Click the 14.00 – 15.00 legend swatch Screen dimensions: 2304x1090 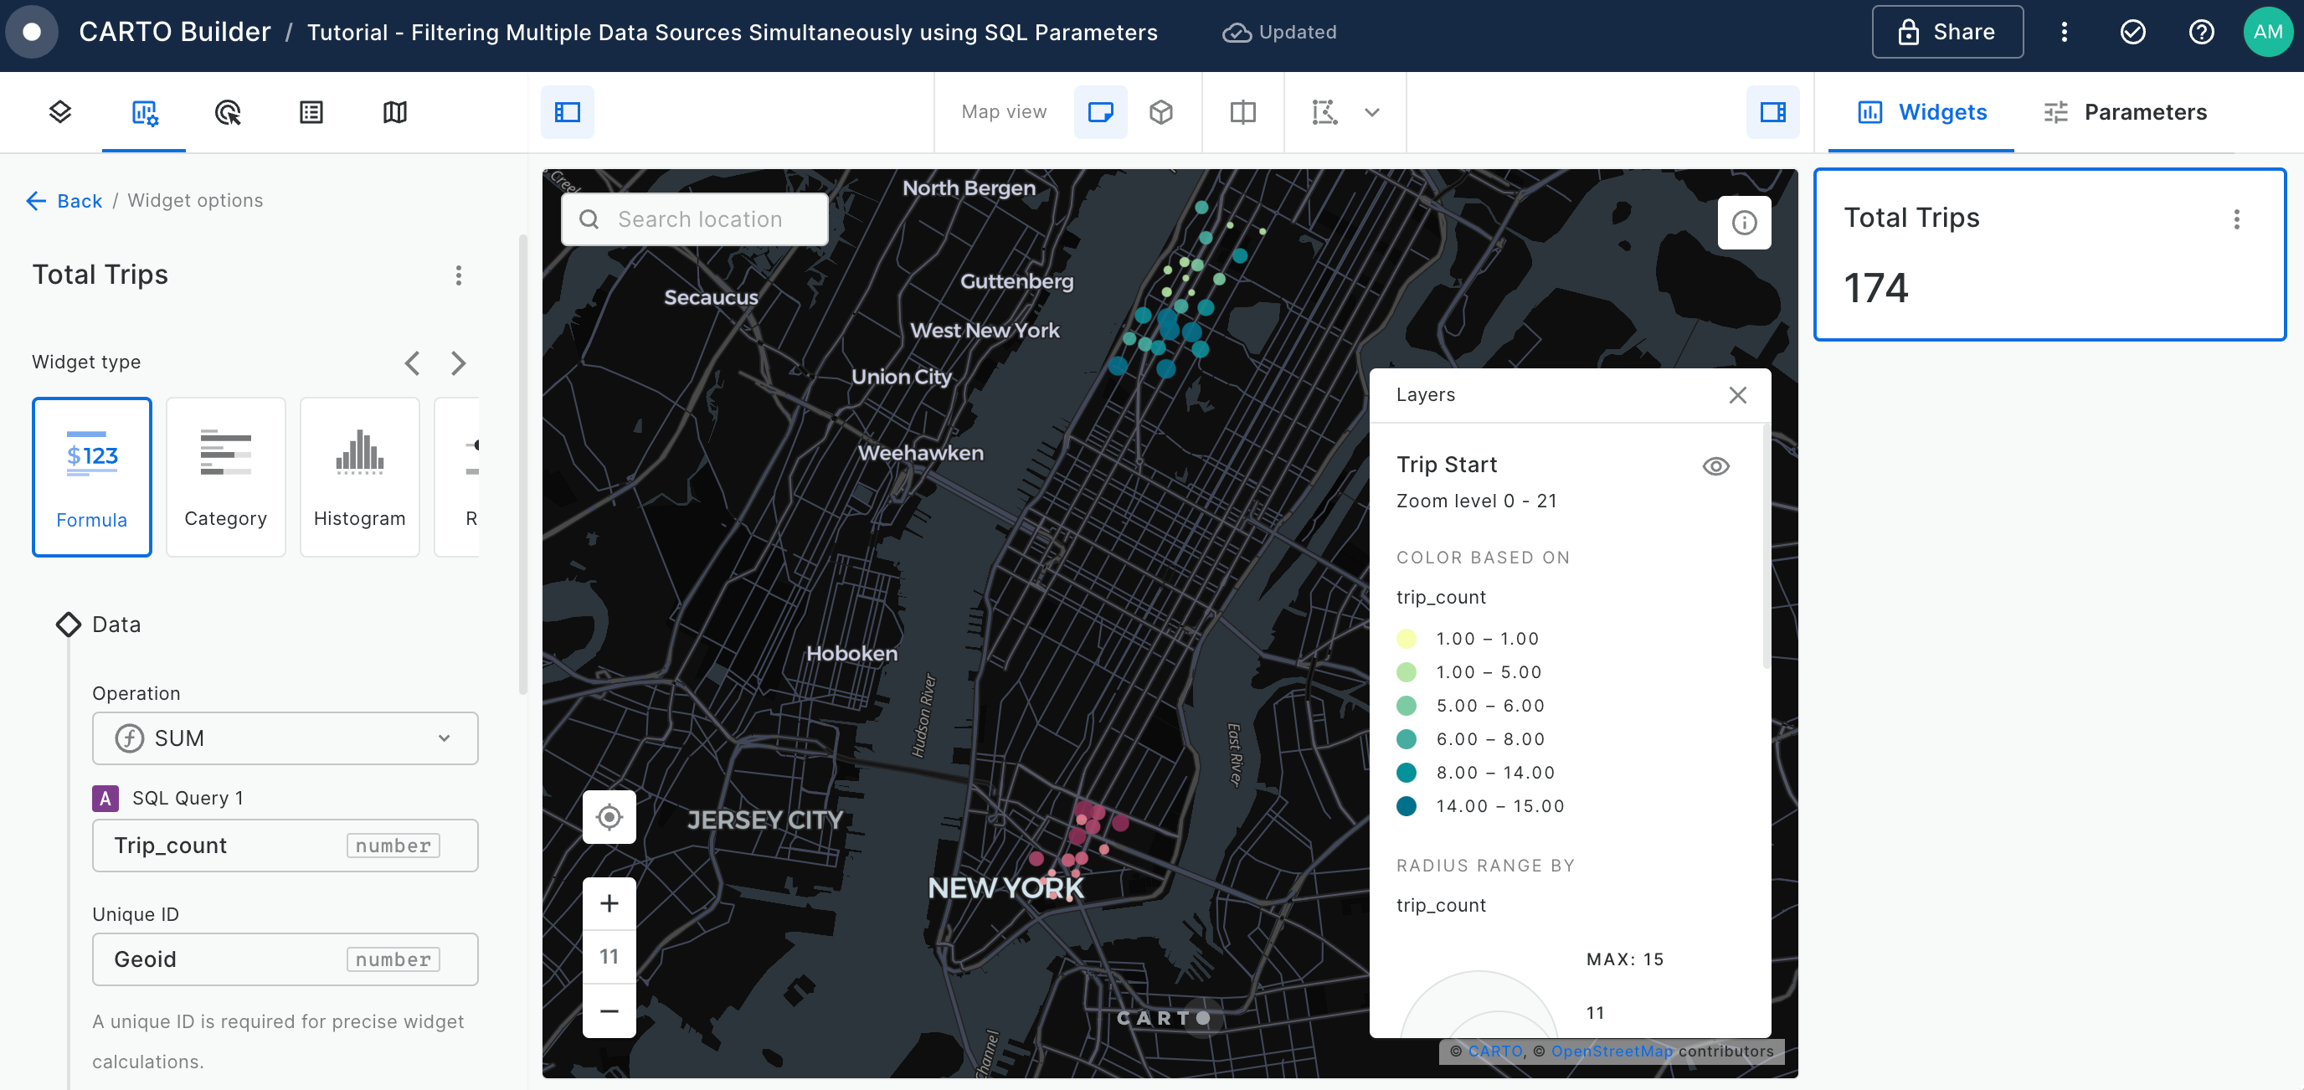point(1406,806)
